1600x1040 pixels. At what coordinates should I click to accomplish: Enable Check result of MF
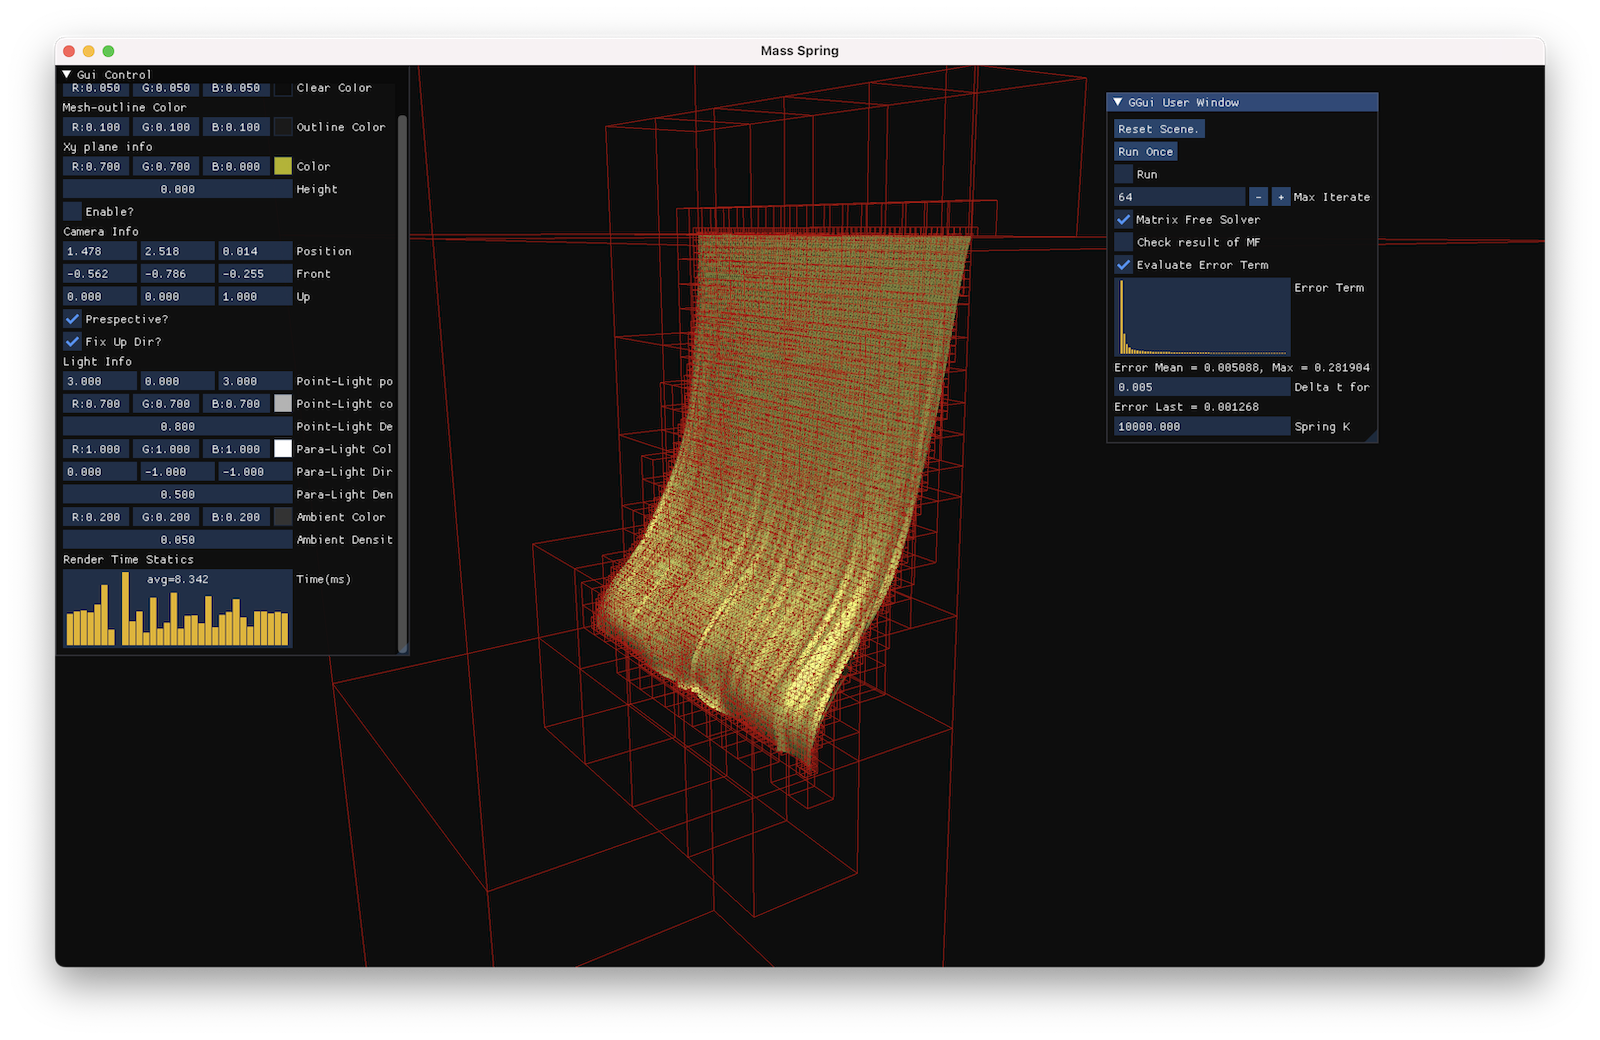tap(1124, 242)
